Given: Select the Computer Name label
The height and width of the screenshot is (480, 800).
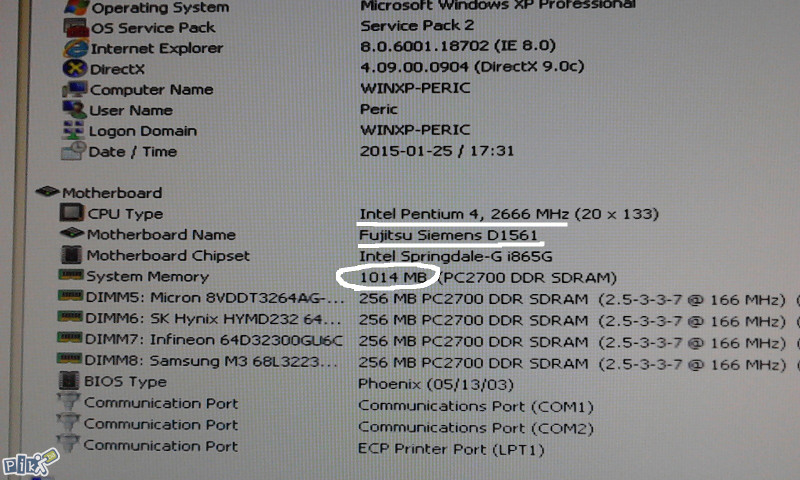Looking at the screenshot, I should (x=152, y=90).
